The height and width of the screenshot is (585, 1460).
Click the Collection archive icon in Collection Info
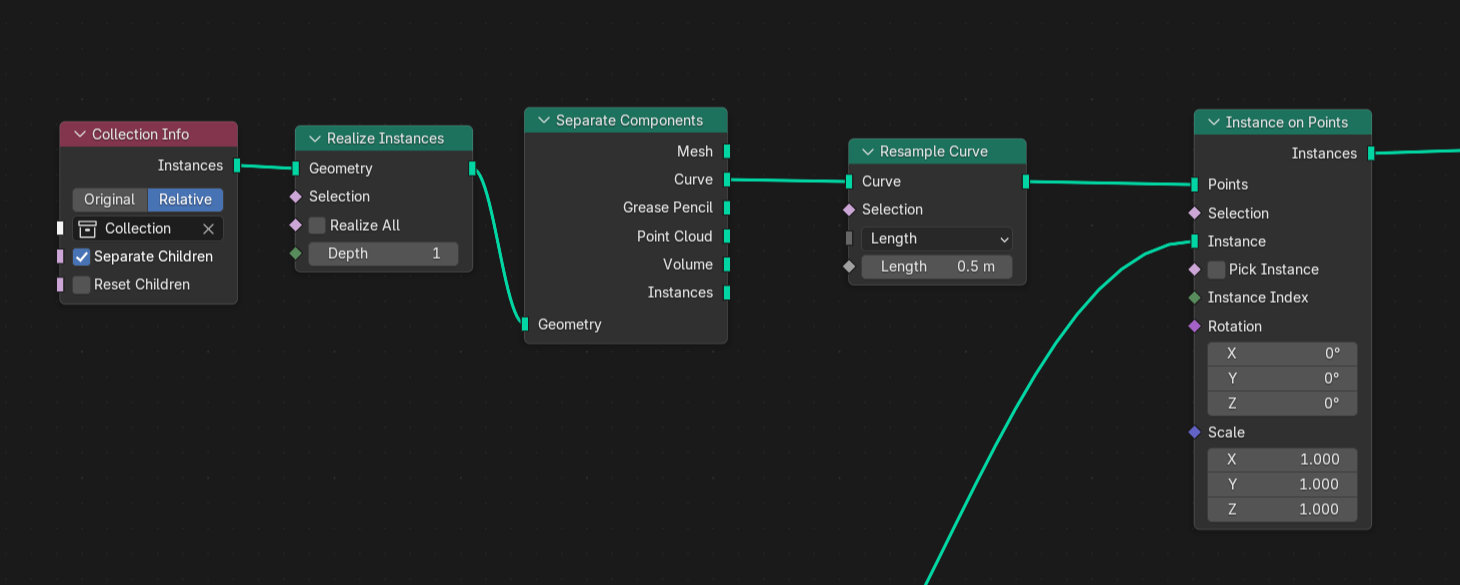(x=88, y=228)
